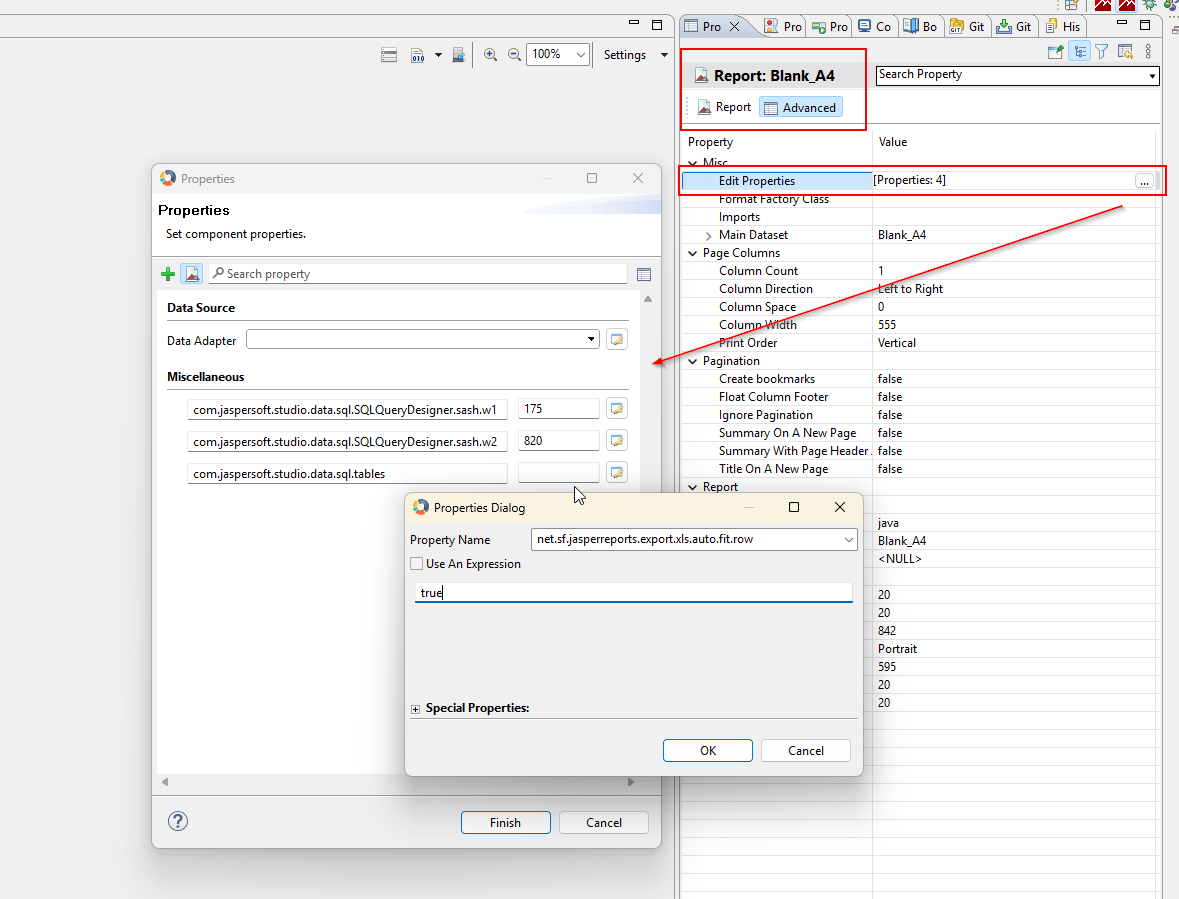Screen dimensions: 1179x899
Task: Click the new properties view pin icon
Action: coord(1056,52)
